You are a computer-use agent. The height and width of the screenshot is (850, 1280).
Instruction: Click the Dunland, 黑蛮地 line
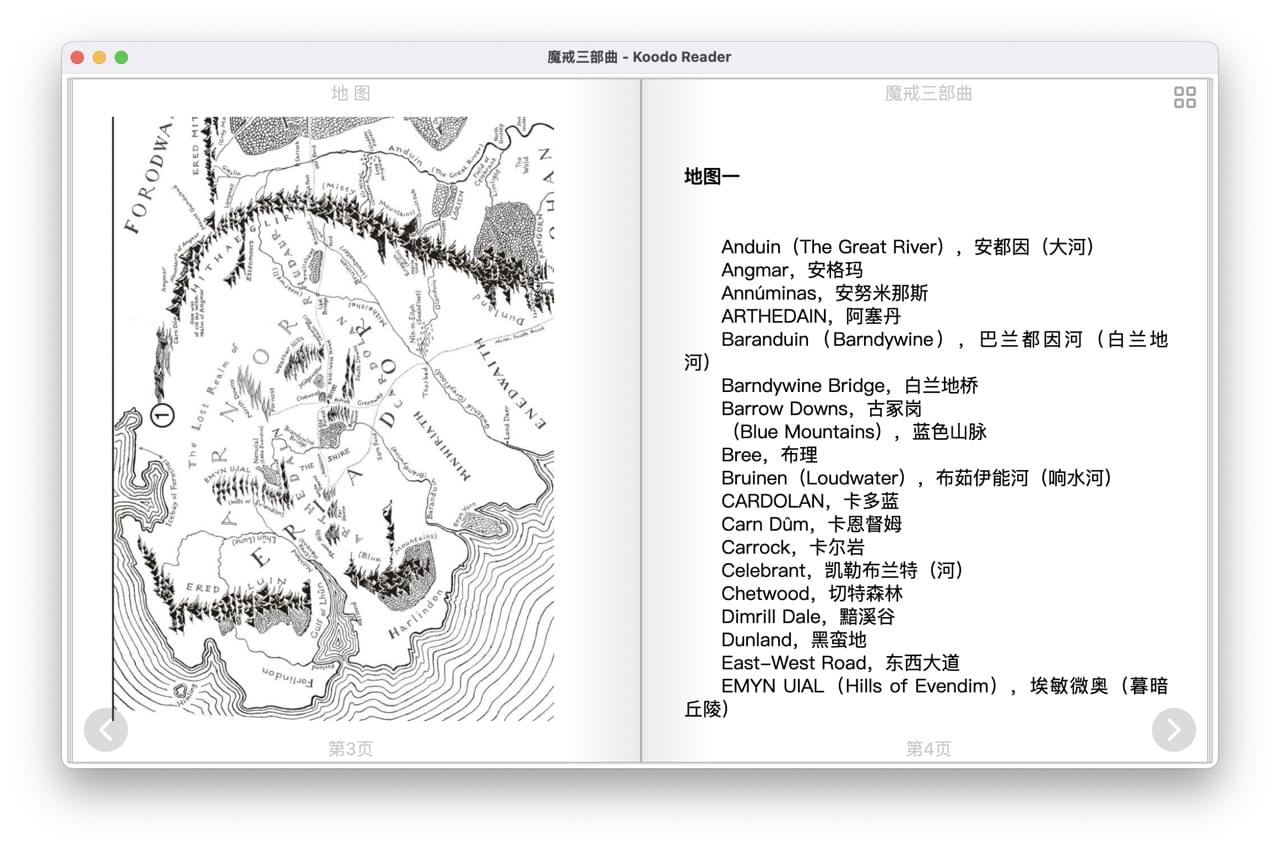[794, 639]
